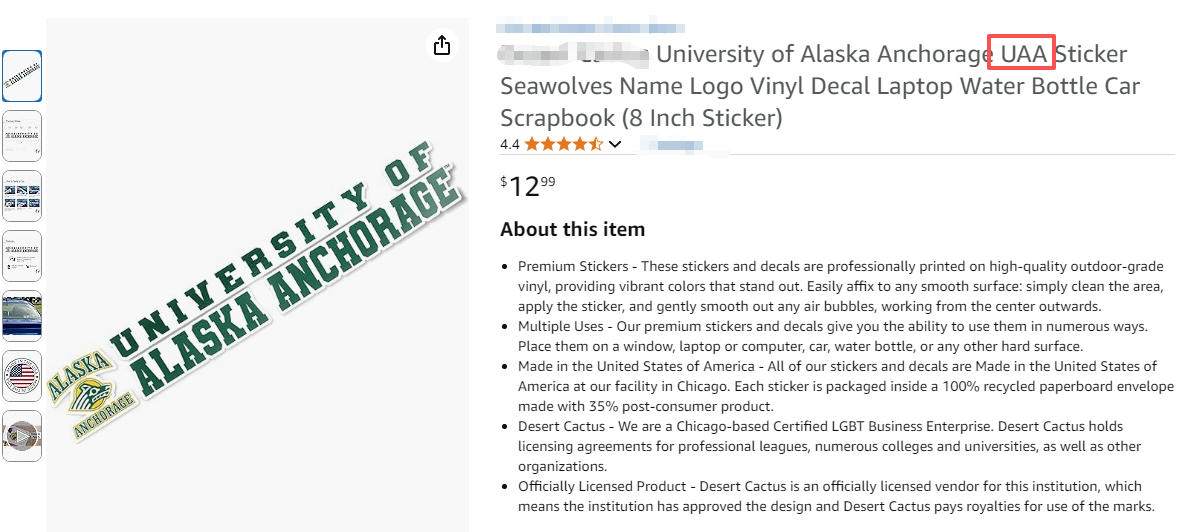Show the thumbnail with grid of six photos
This screenshot has height=532, width=1185.
pyautogui.click(x=22, y=196)
